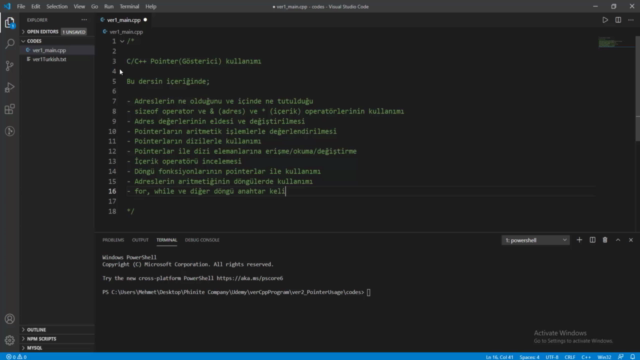This screenshot has height=360, width=640.
Task: Click the Win32 configuration status item
Action: [604, 357]
